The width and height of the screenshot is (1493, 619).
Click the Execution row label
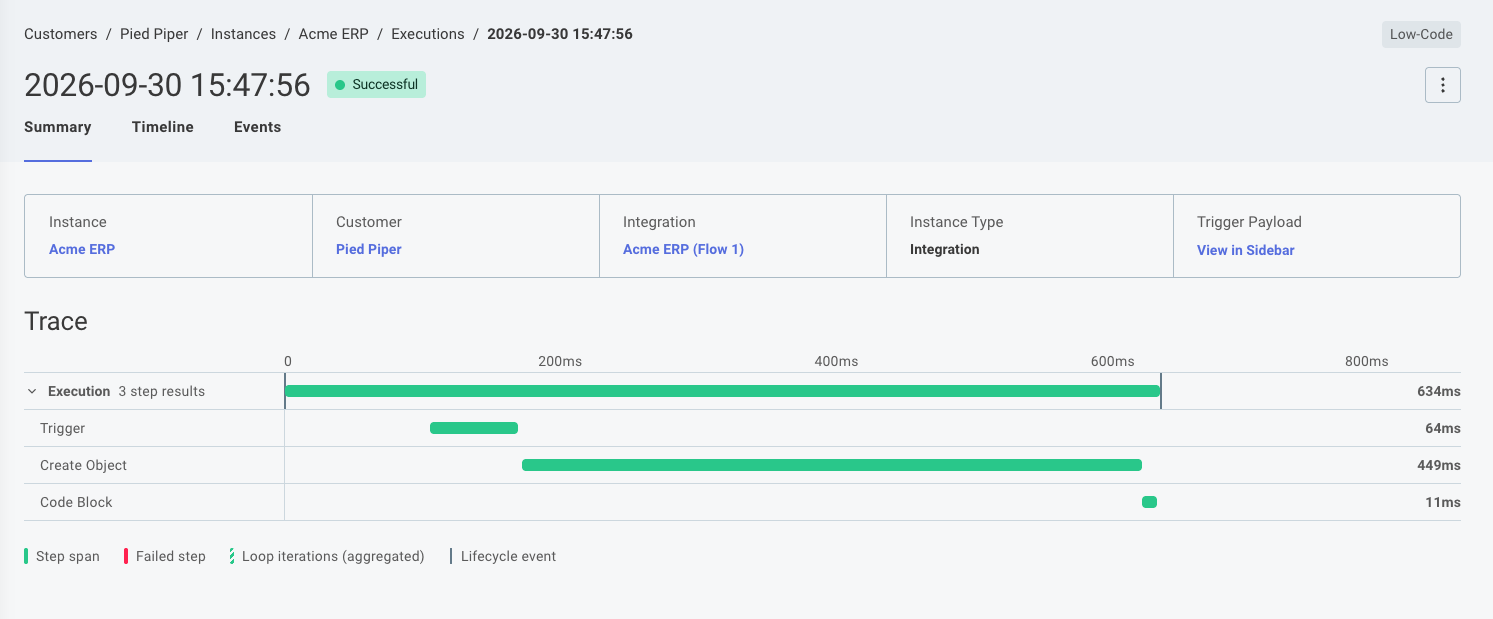[x=79, y=392]
